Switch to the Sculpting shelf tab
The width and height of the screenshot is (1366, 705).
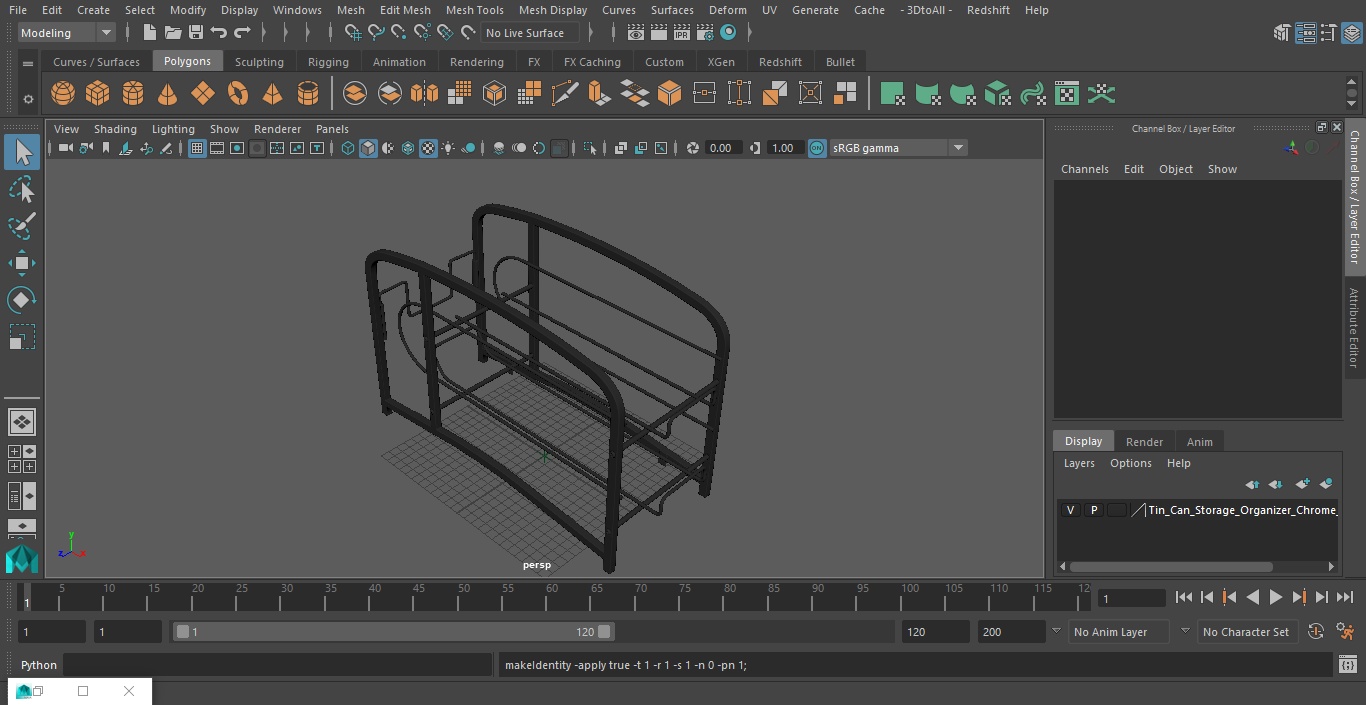(x=259, y=62)
